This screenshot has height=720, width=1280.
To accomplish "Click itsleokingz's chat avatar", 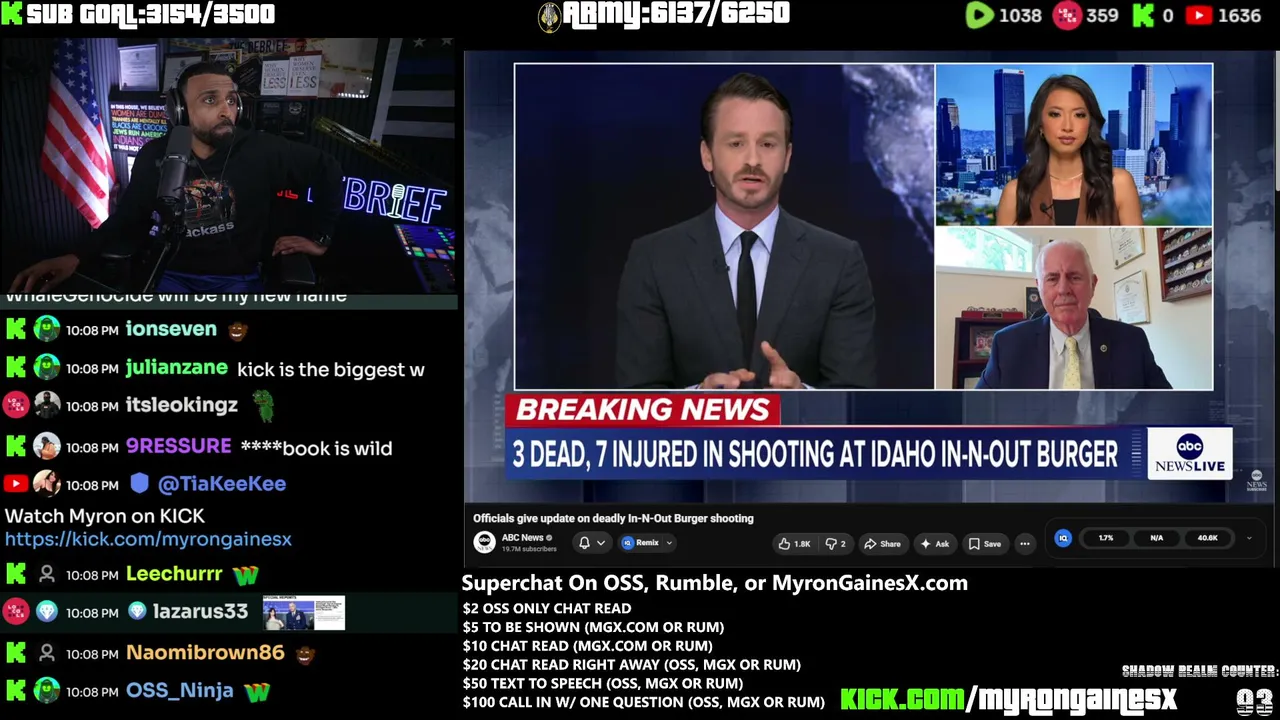I will (x=47, y=405).
